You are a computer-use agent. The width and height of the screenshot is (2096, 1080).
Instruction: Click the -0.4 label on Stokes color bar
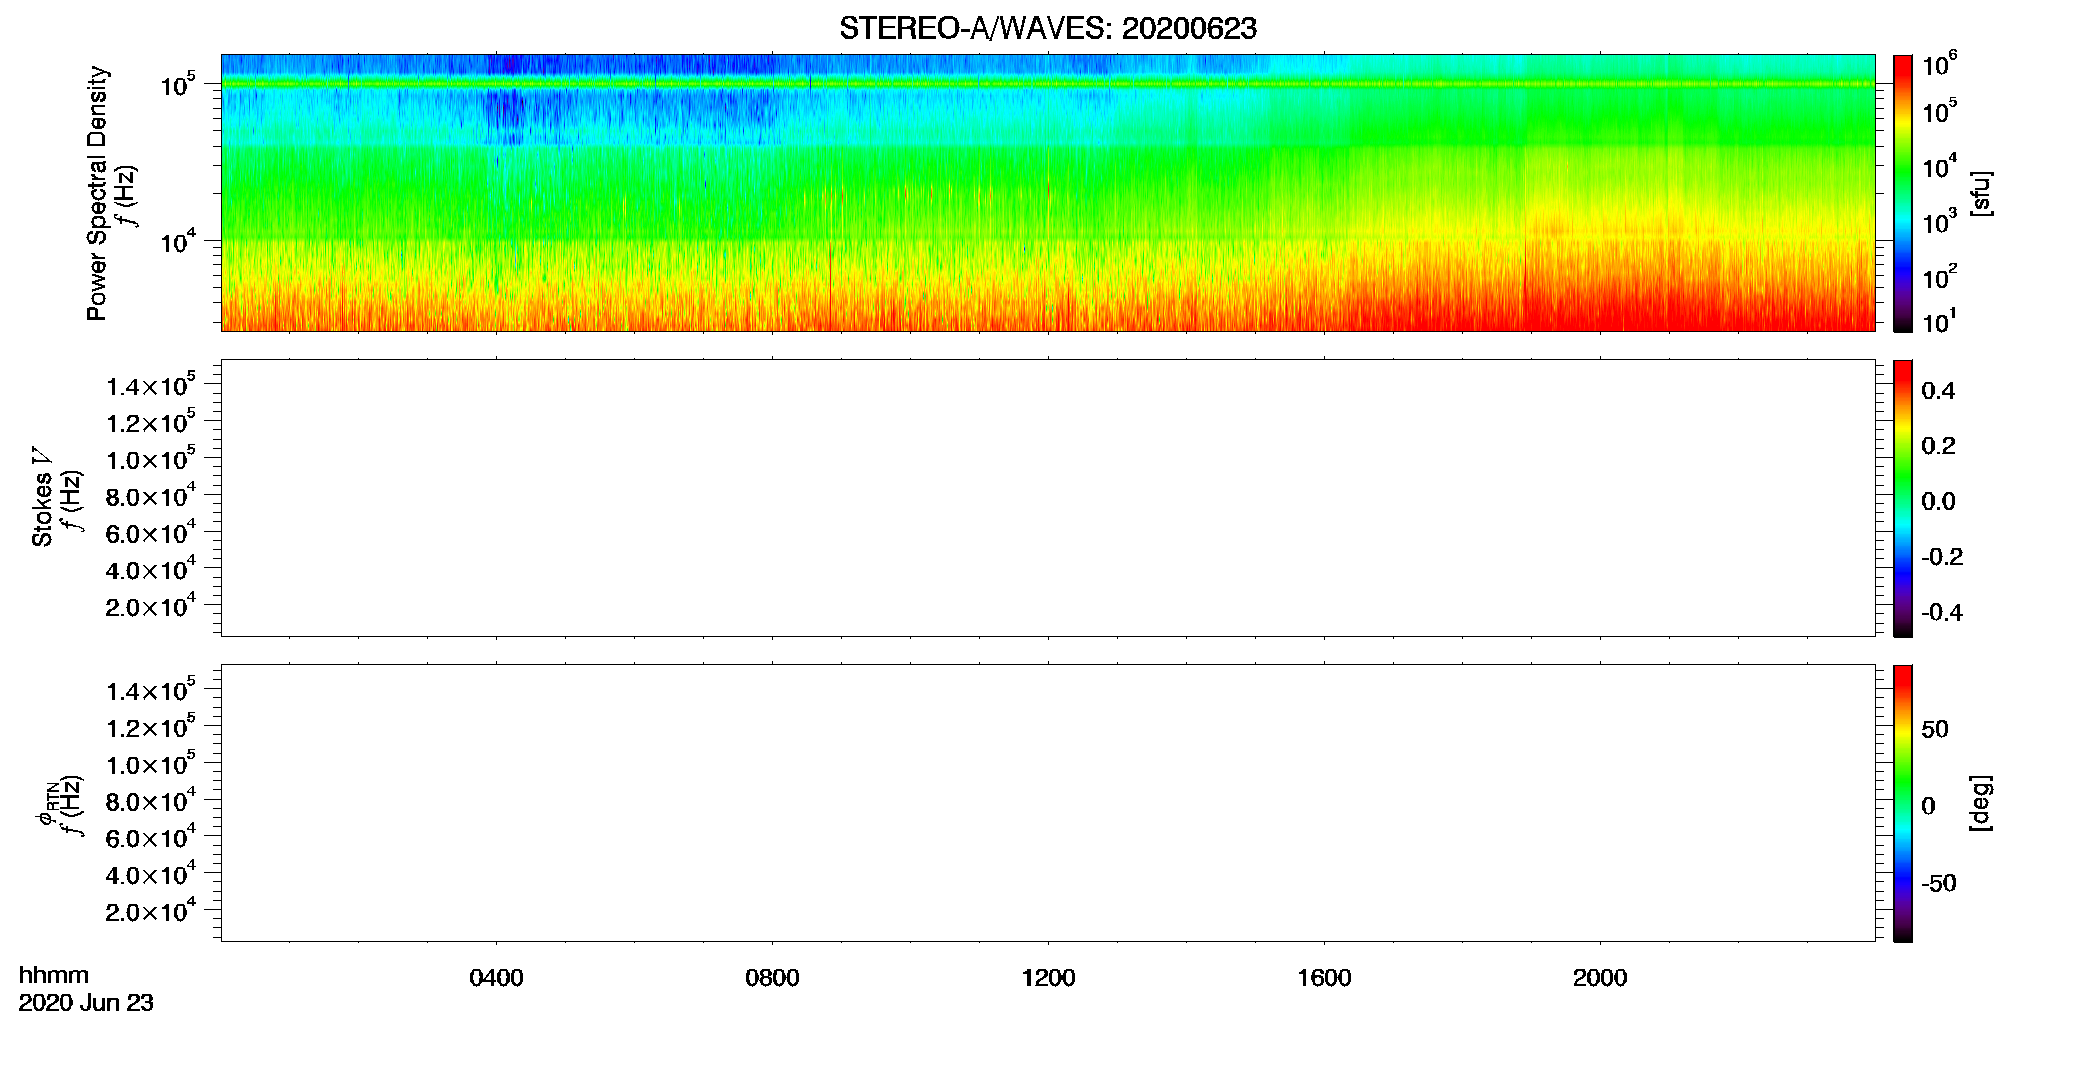(x=1941, y=613)
